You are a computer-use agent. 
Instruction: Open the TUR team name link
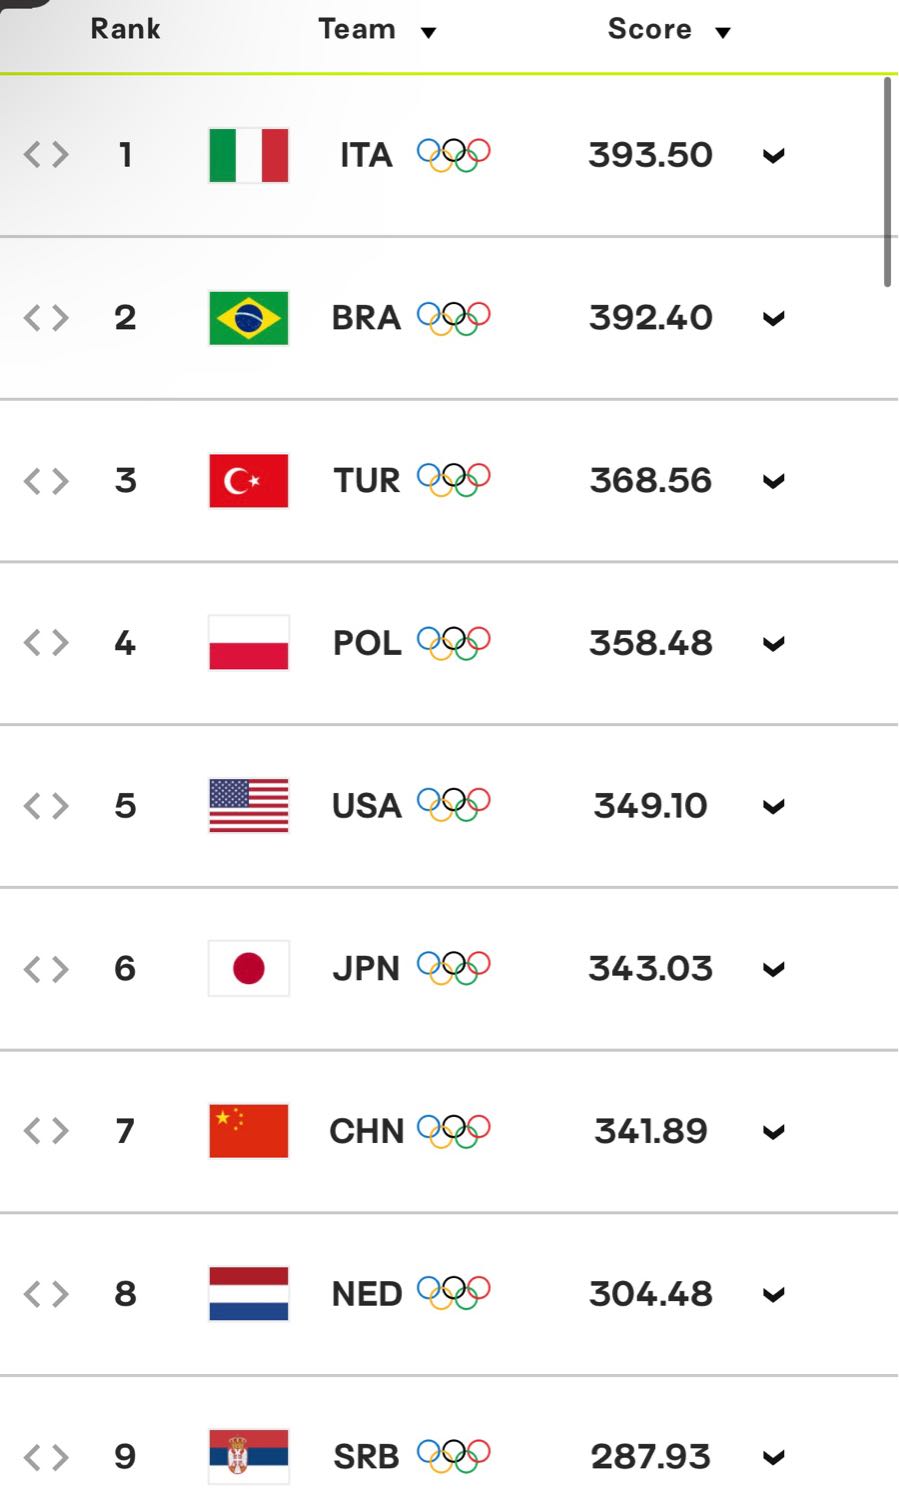pyautogui.click(x=366, y=481)
